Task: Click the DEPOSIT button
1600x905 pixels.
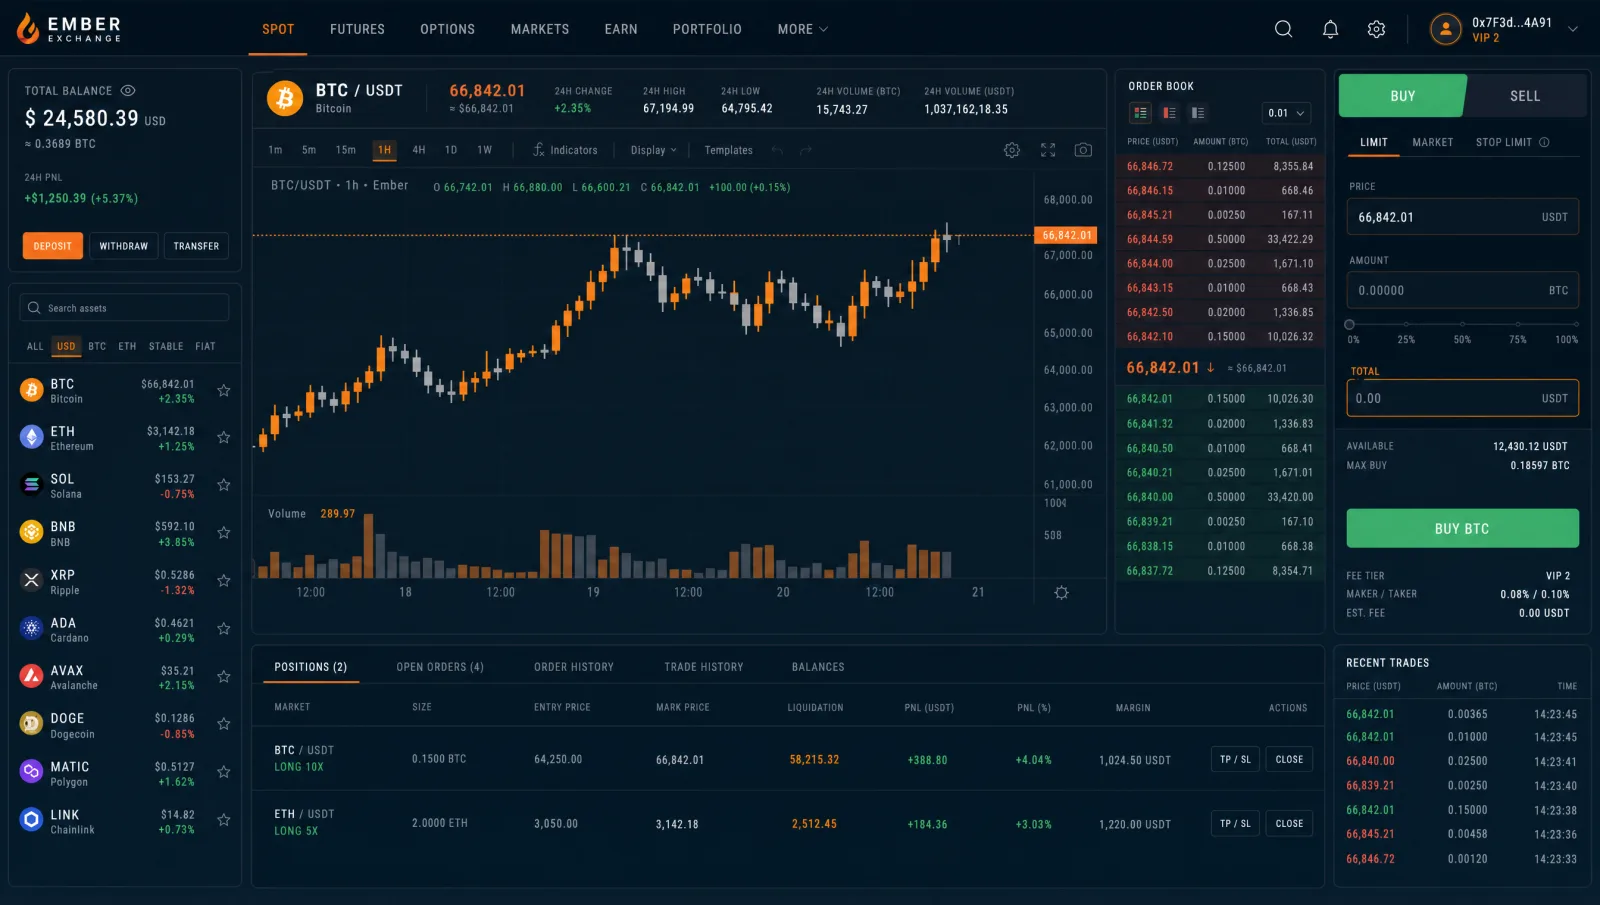Action: (x=52, y=246)
